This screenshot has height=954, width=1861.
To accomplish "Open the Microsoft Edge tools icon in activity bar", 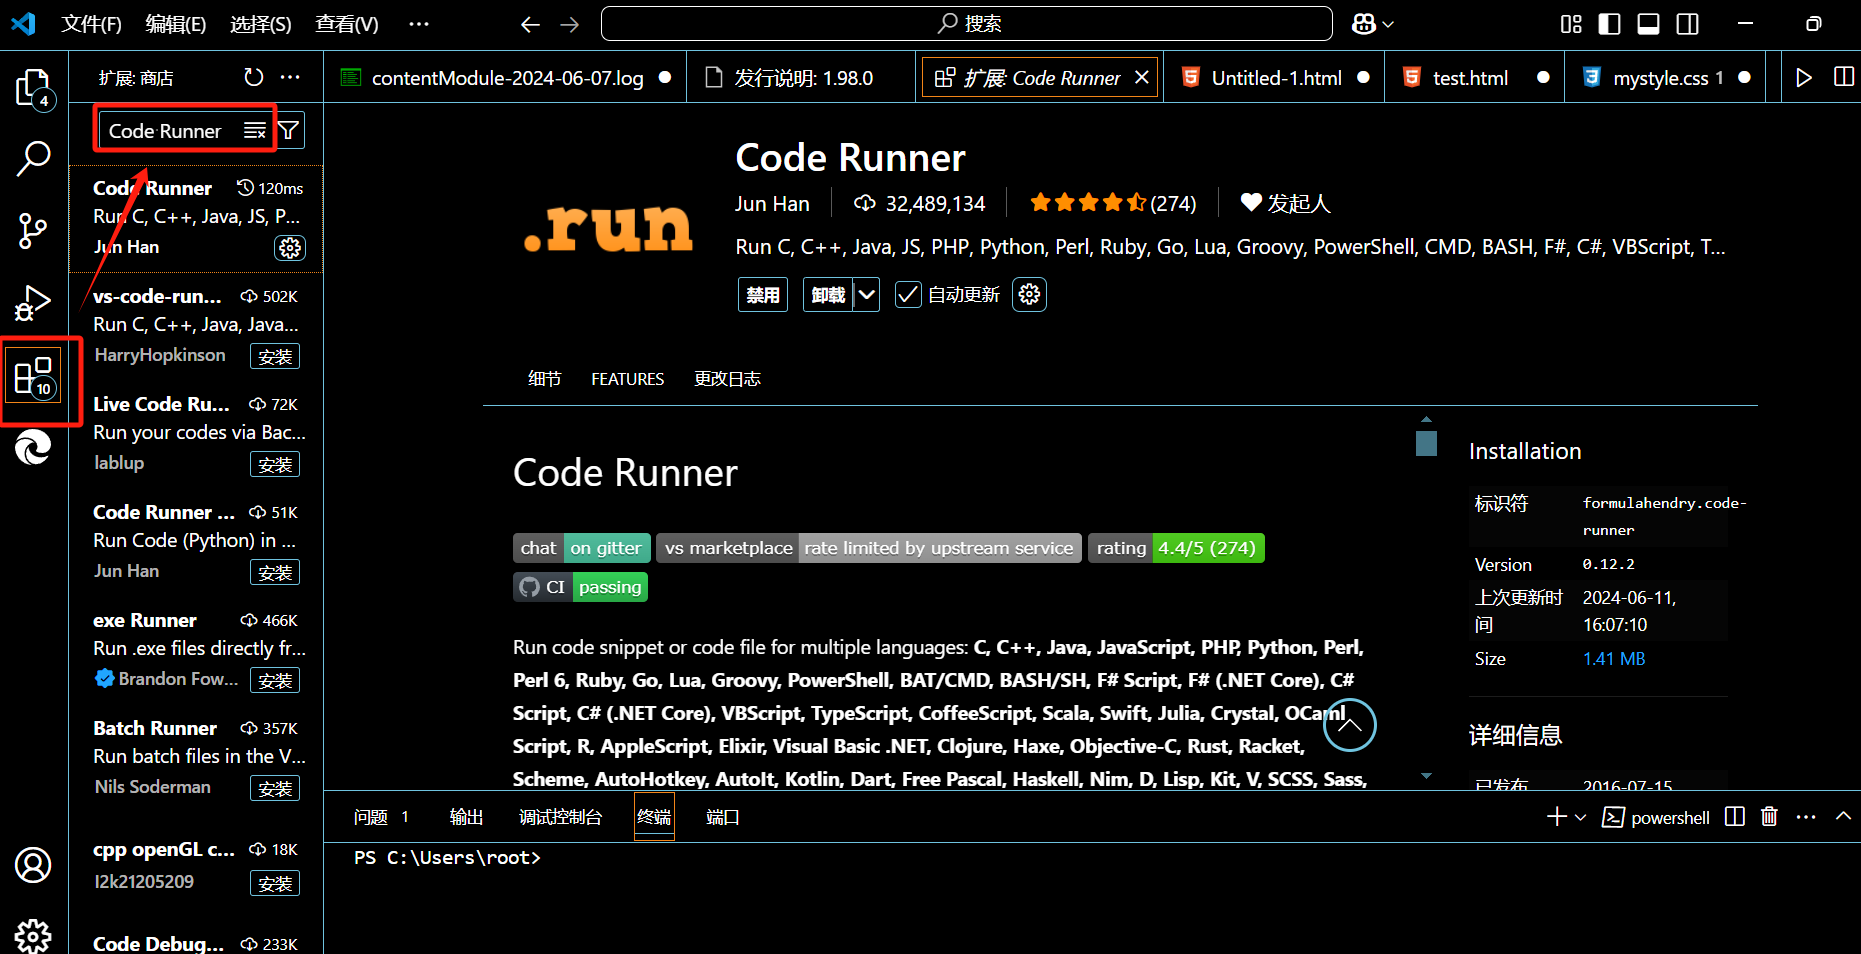I will tap(33, 447).
